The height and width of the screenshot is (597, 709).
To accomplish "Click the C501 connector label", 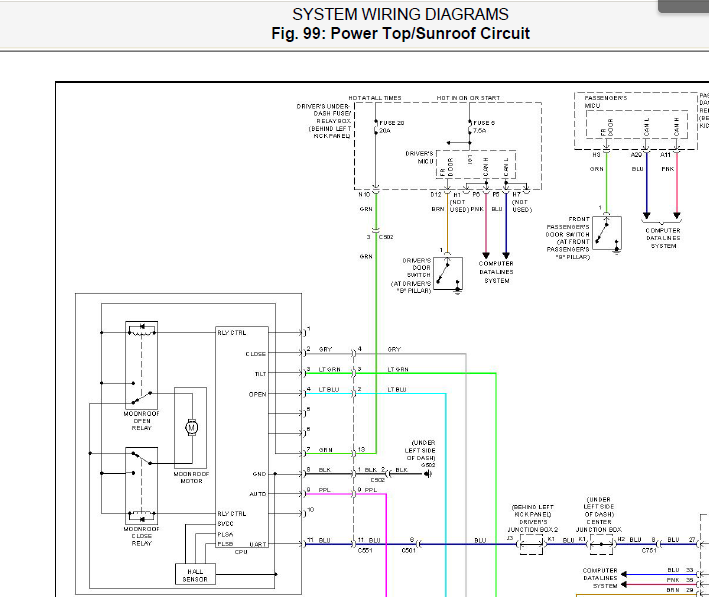I will 409,551.
